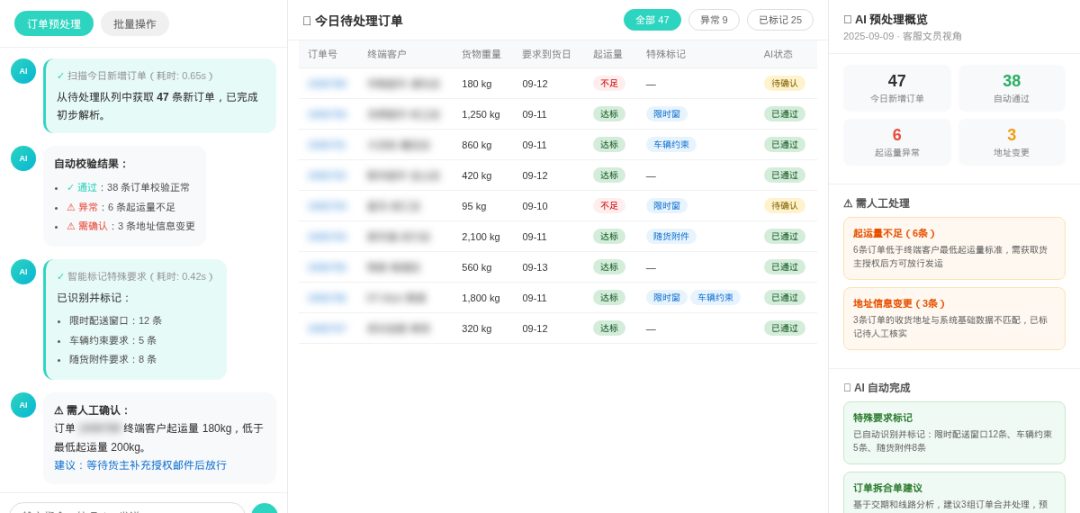Click the 09-10 delivery date cell

pyautogui.click(x=534, y=206)
